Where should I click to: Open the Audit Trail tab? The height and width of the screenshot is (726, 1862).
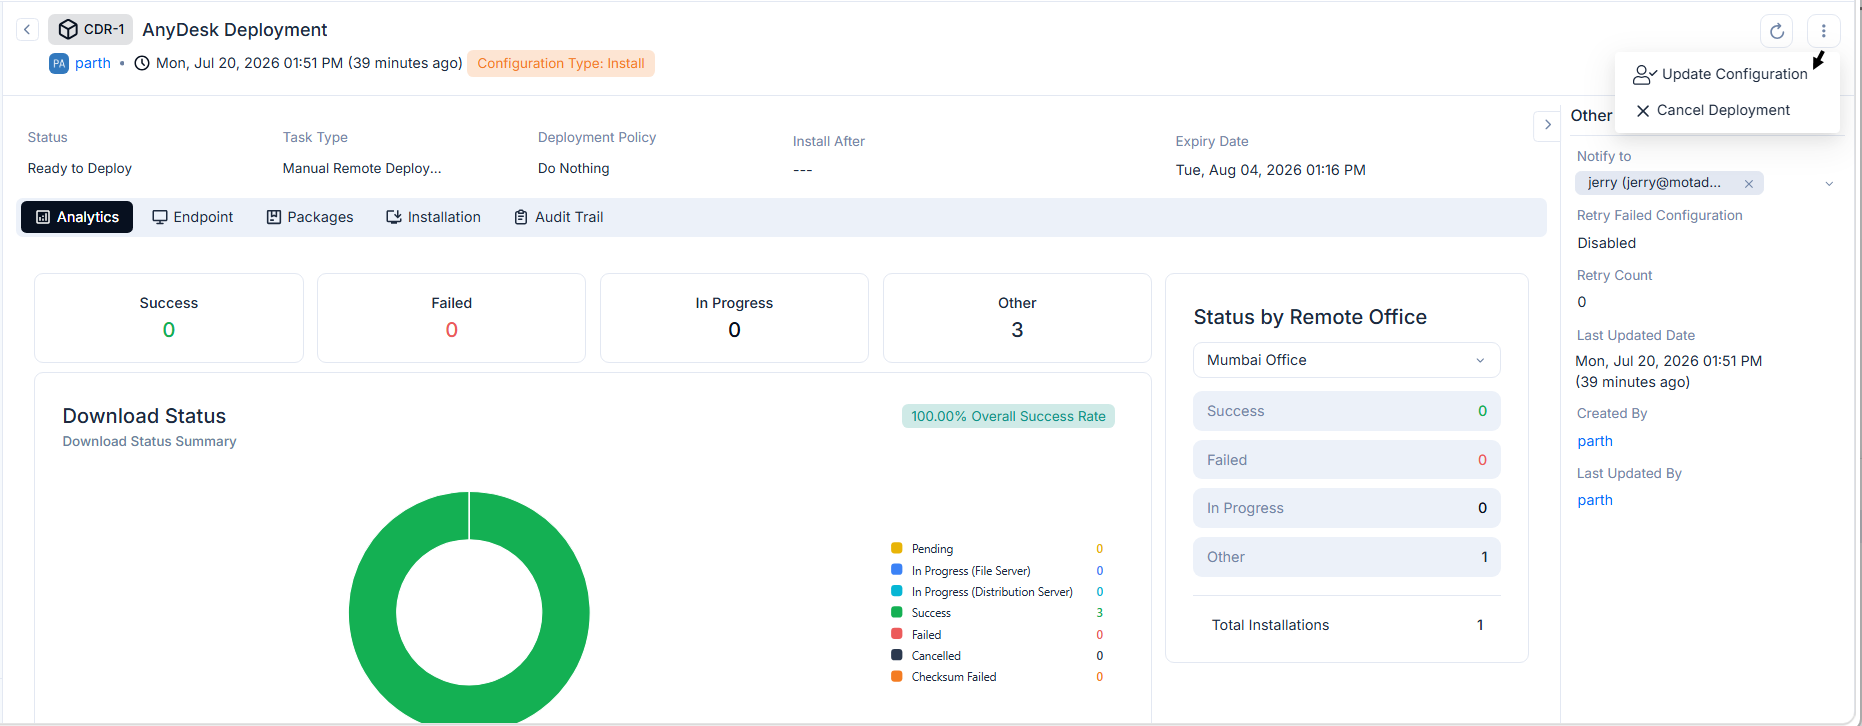[559, 217]
